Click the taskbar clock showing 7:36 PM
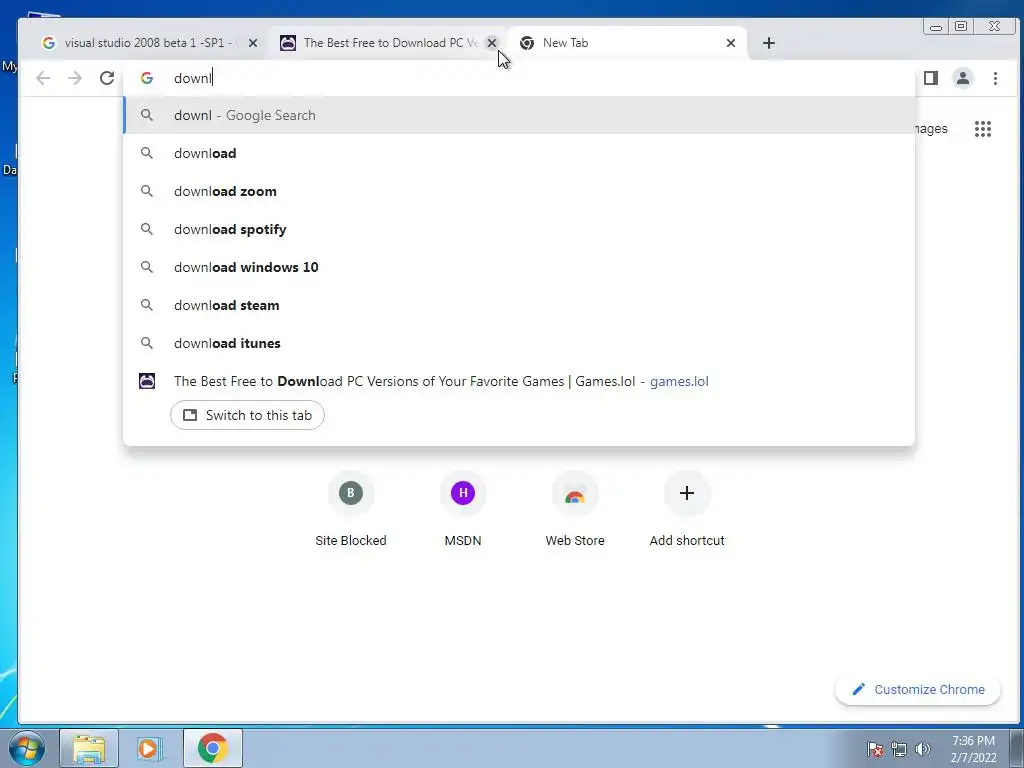Image resolution: width=1024 pixels, height=768 pixels. click(973, 749)
